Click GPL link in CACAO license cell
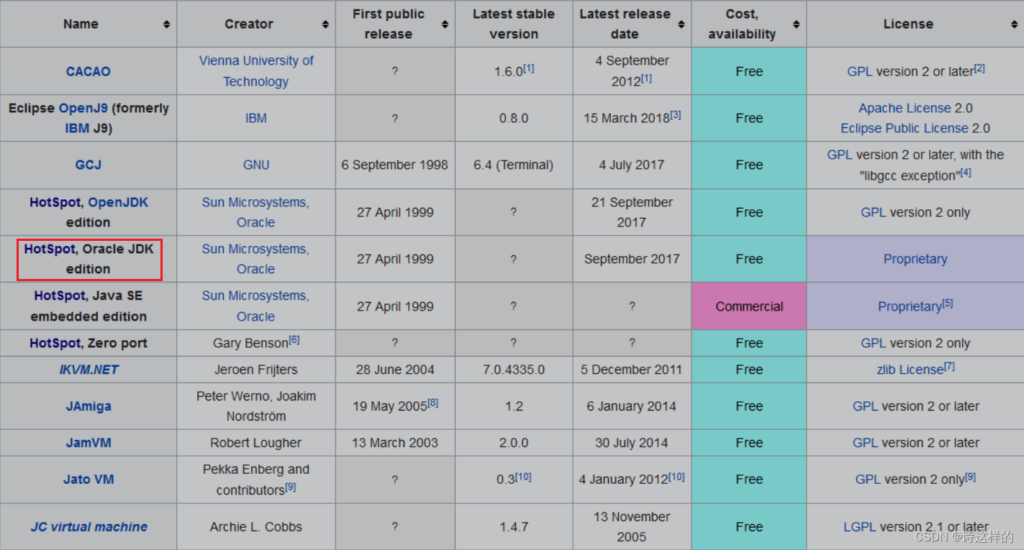The image size is (1024, 550). 859,72
